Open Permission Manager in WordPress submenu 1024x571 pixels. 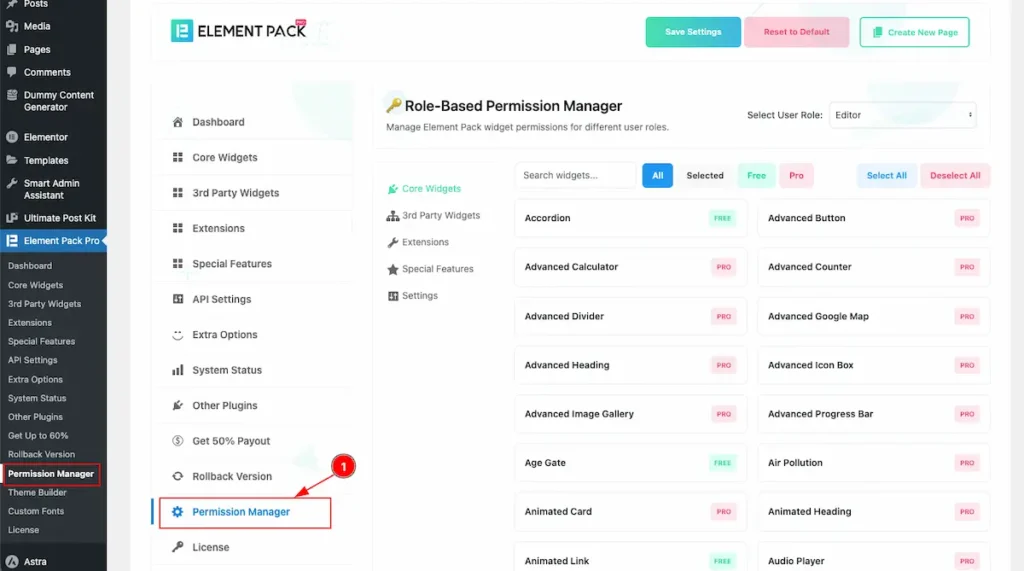(51, 474)
